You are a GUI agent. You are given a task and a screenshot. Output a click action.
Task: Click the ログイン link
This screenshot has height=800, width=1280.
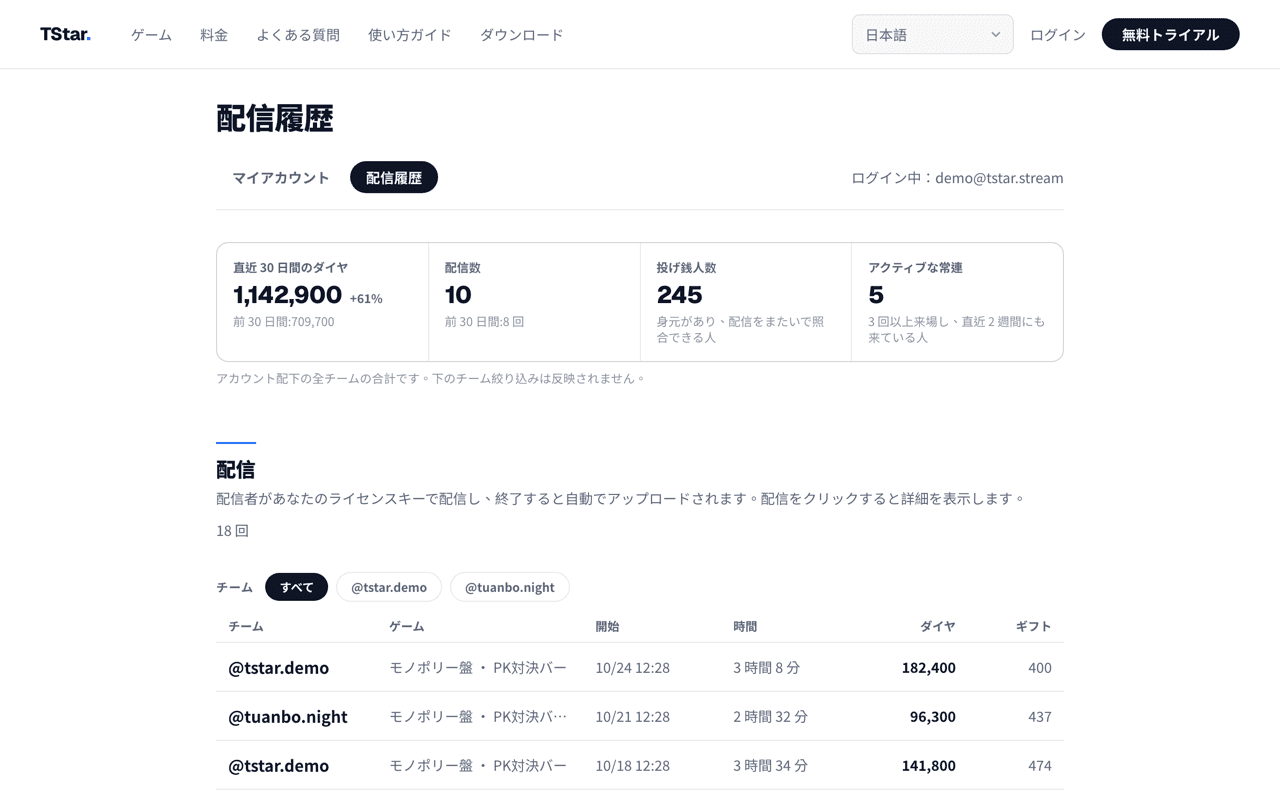(1058, 34)
